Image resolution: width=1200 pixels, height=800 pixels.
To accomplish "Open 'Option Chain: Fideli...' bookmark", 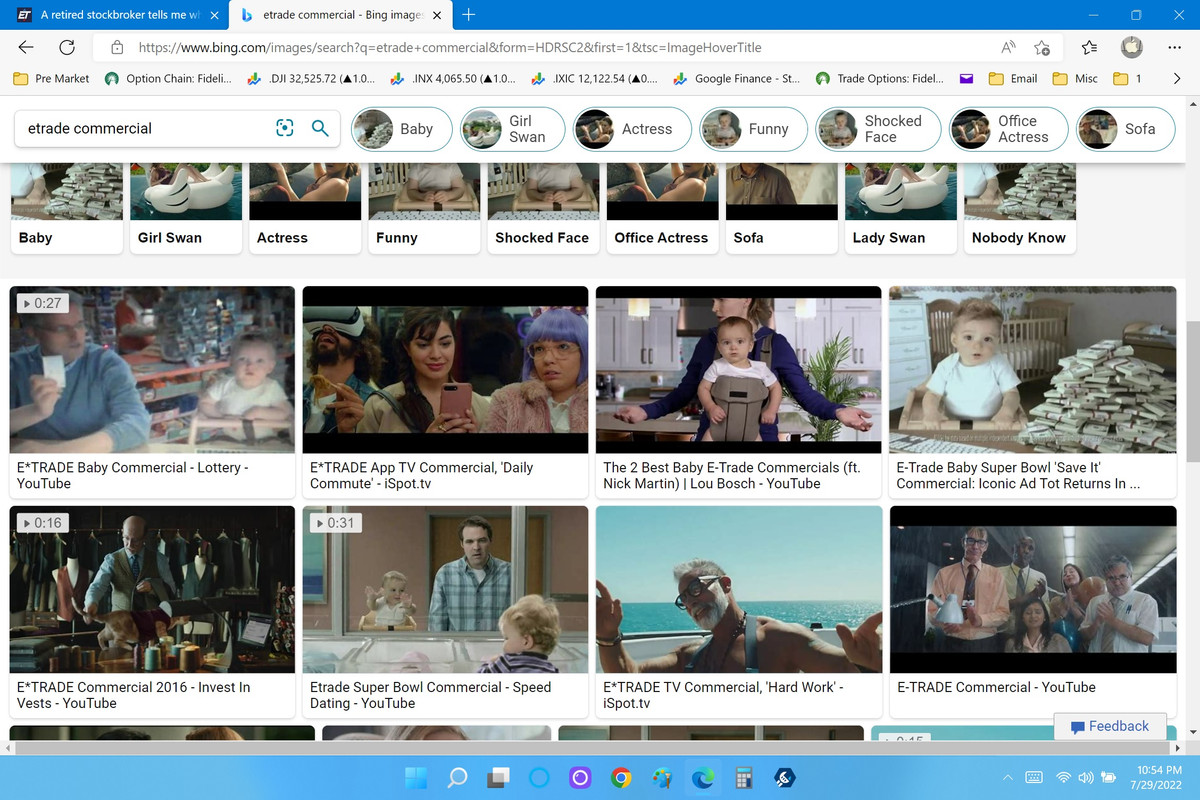I will [168, 78].
